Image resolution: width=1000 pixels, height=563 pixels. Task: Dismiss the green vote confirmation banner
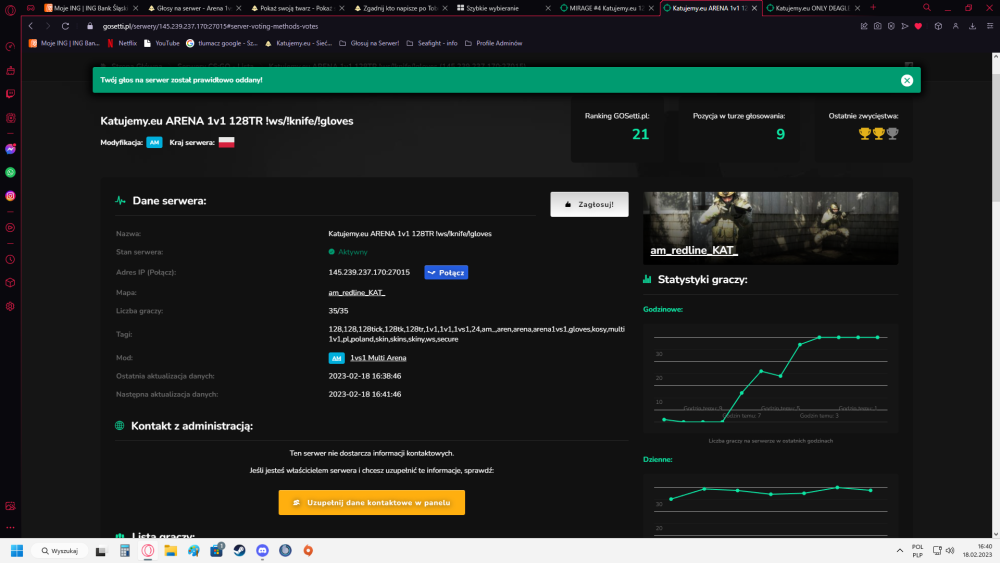pos(907,80)
